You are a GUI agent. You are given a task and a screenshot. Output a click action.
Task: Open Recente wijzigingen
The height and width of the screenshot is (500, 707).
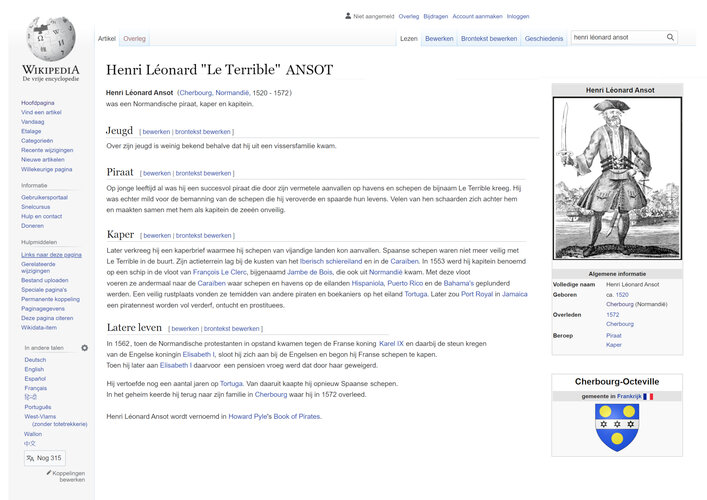(47, 150)
